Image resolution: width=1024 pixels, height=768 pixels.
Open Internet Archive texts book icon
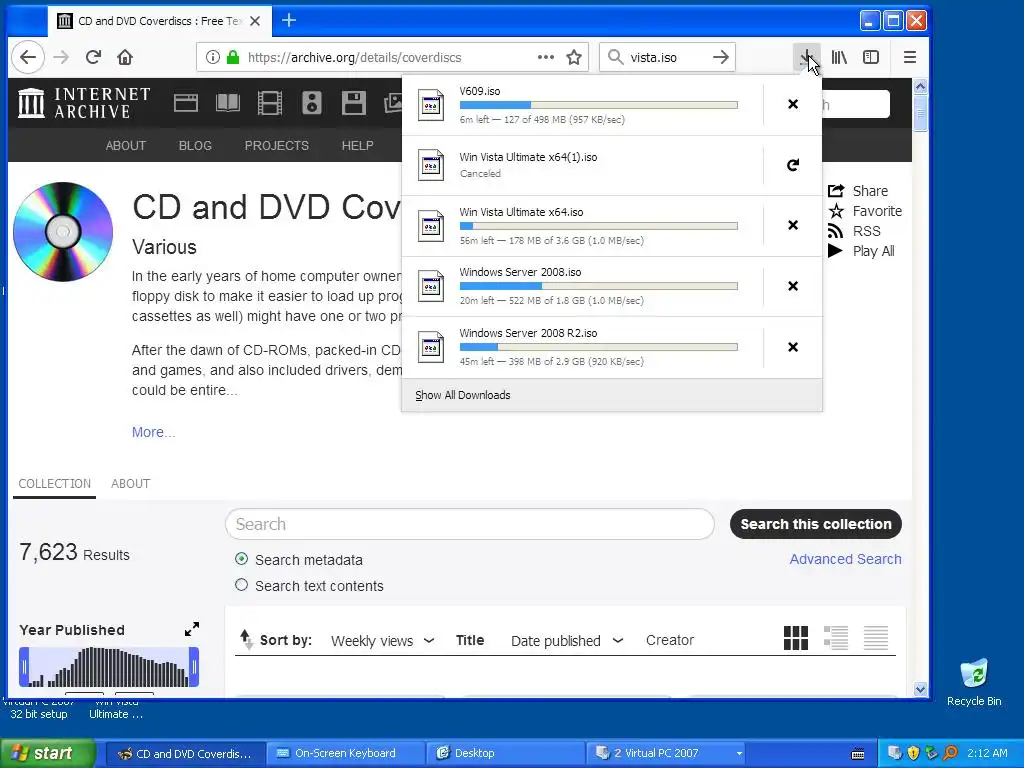[x=228, y=103]
